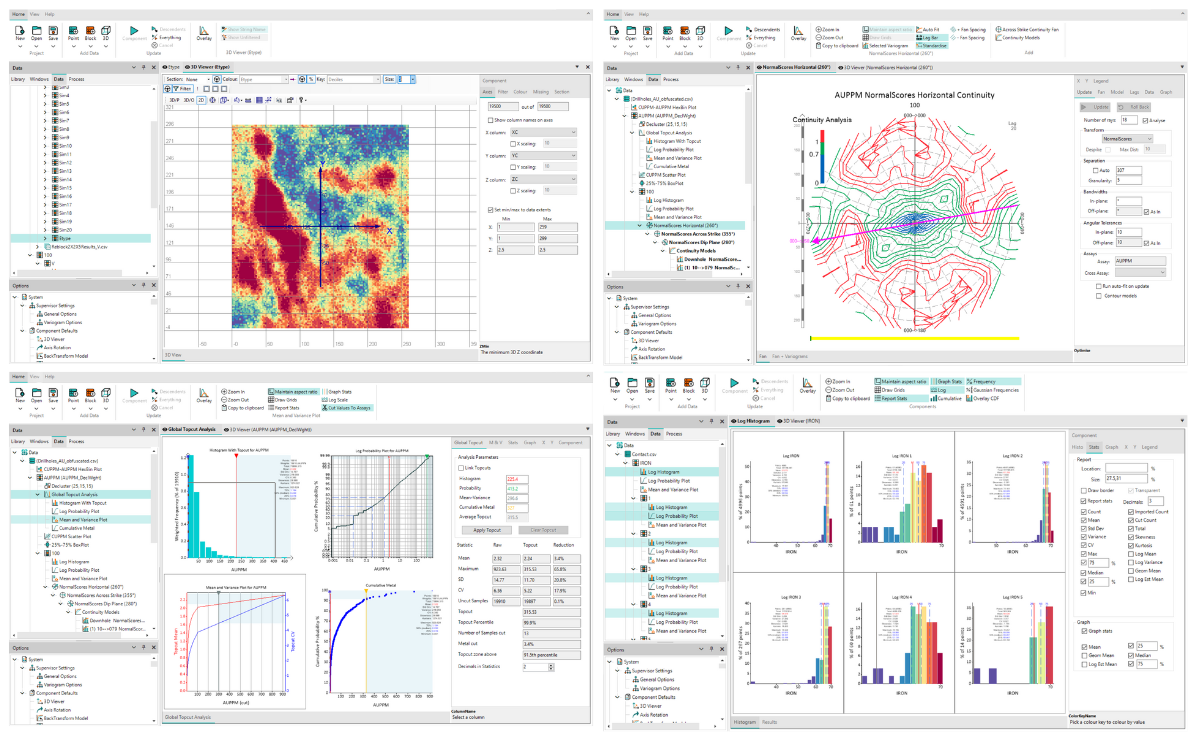
Task: Run Component update in top-right window
Action: pos(728,33)
